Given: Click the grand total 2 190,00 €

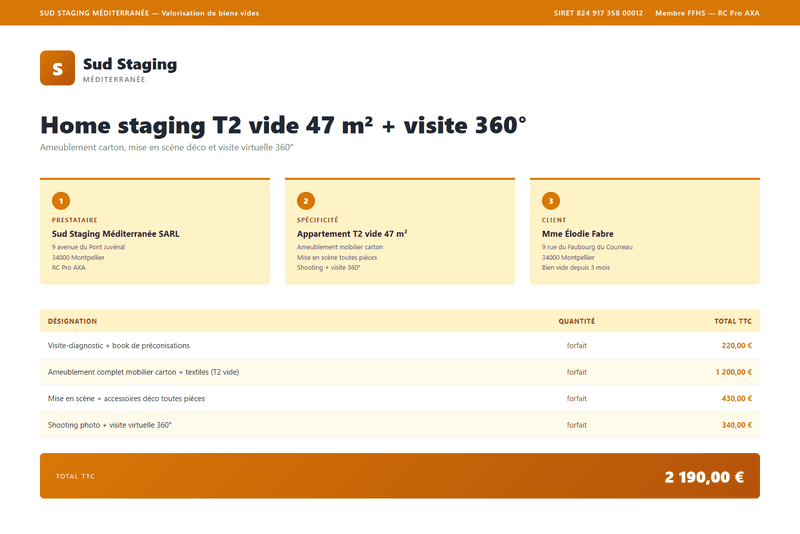Looking at the screenshot, I should (704, 477).
